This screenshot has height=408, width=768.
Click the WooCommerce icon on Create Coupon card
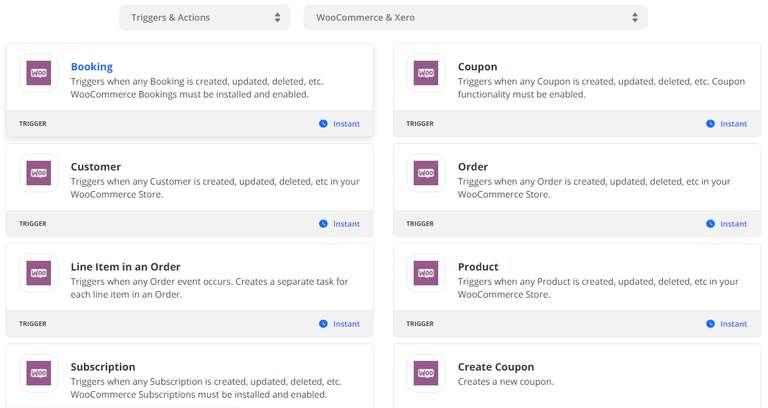(x=426, y=373)
